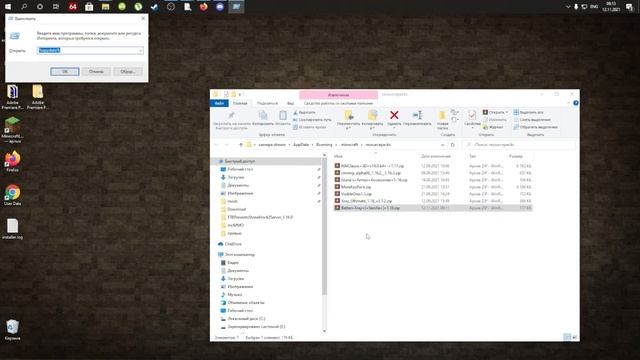Click Paste shortcut (Вставить ярлык) in ribbon
This screenshot has width=640, height=360.
[x=309, y=127]
